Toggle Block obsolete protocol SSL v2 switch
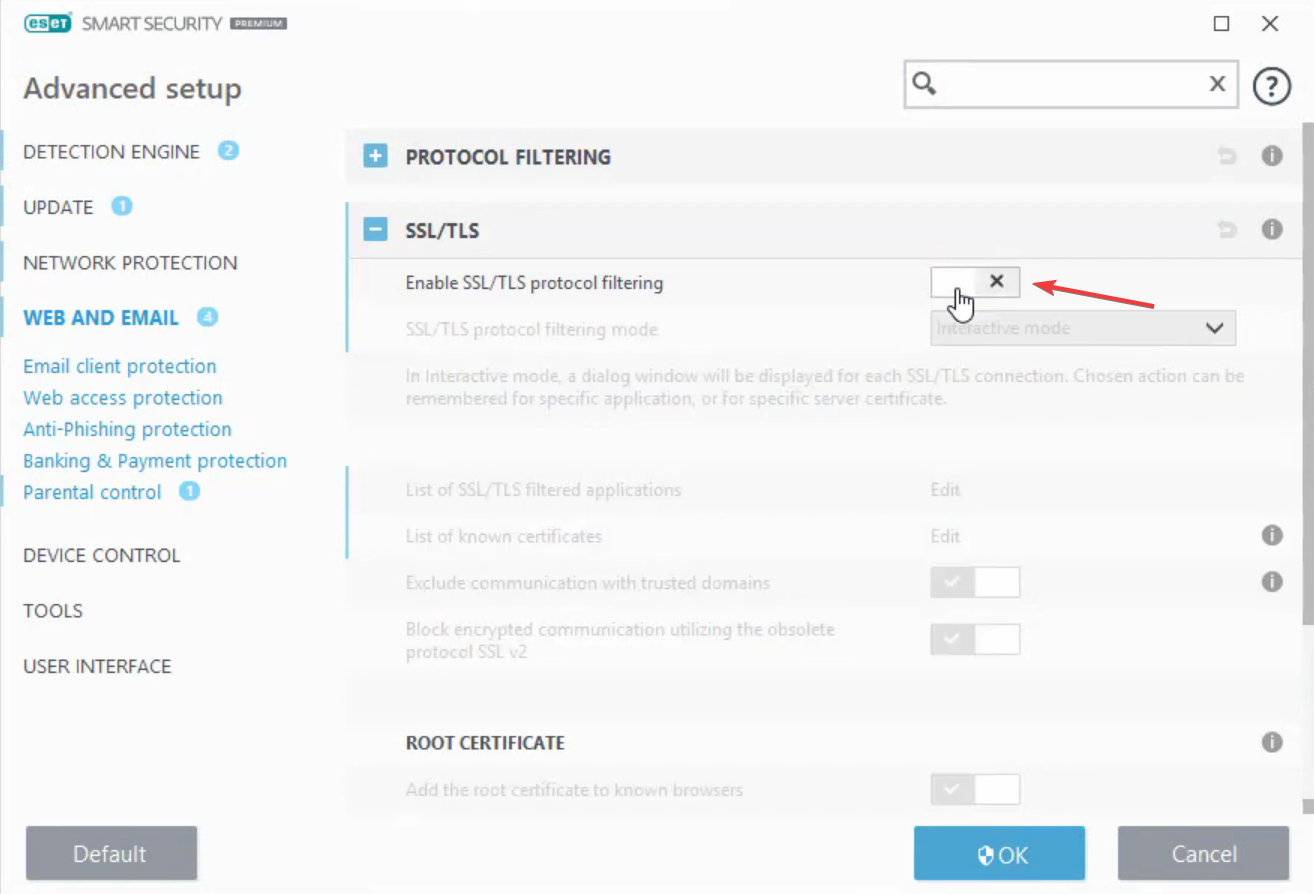 point(975,639)
